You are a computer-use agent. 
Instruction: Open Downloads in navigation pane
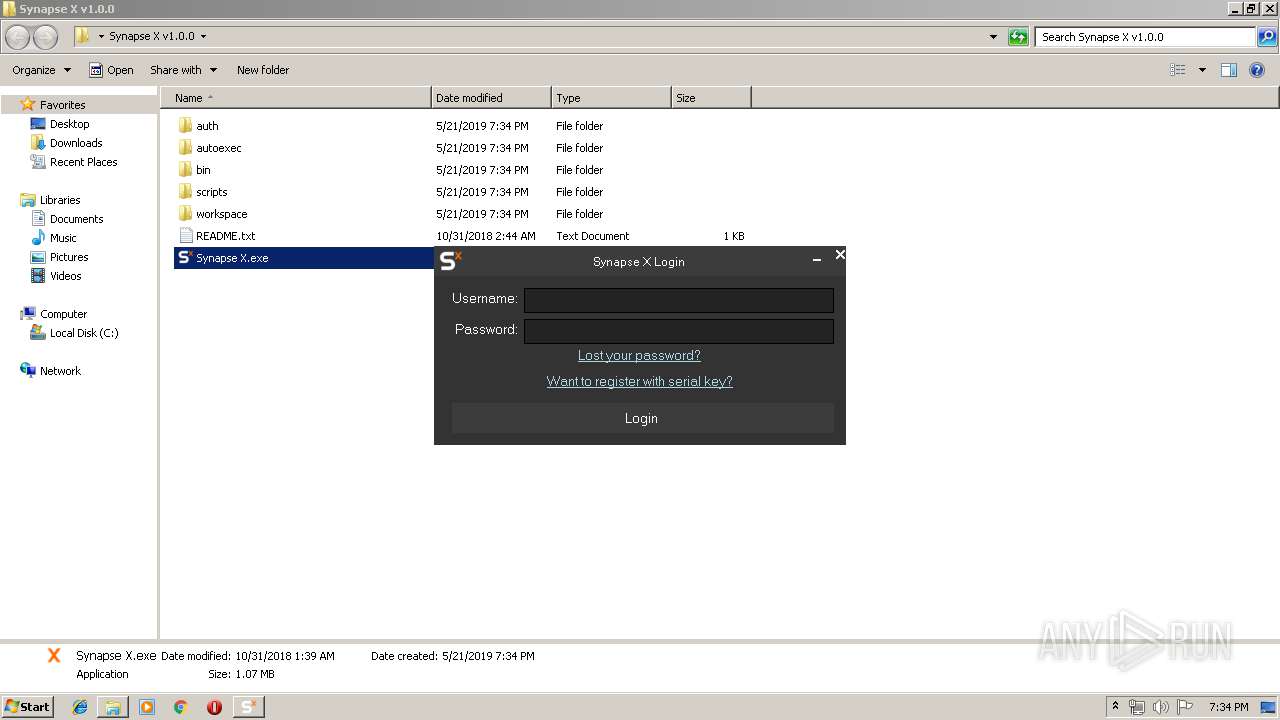click(76, 143)
